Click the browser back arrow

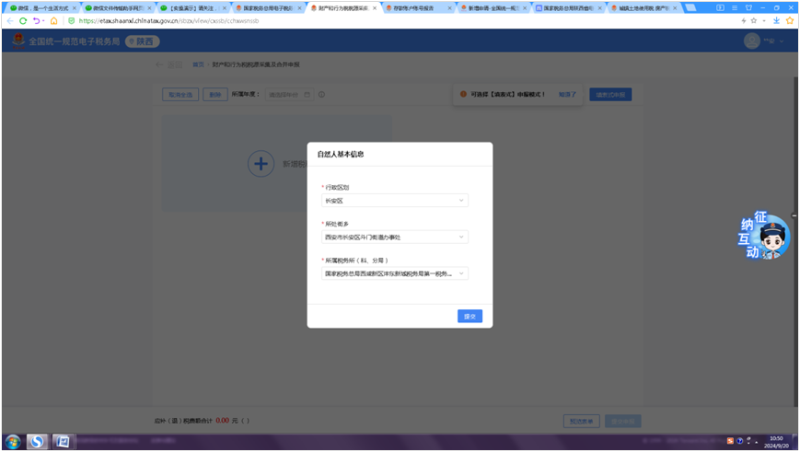tap(8, 21)
